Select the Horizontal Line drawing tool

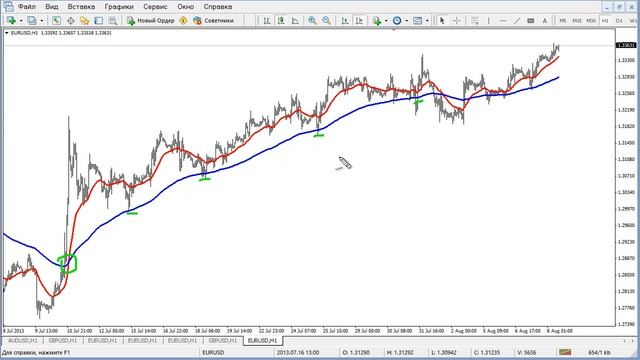tap(503, 20)
